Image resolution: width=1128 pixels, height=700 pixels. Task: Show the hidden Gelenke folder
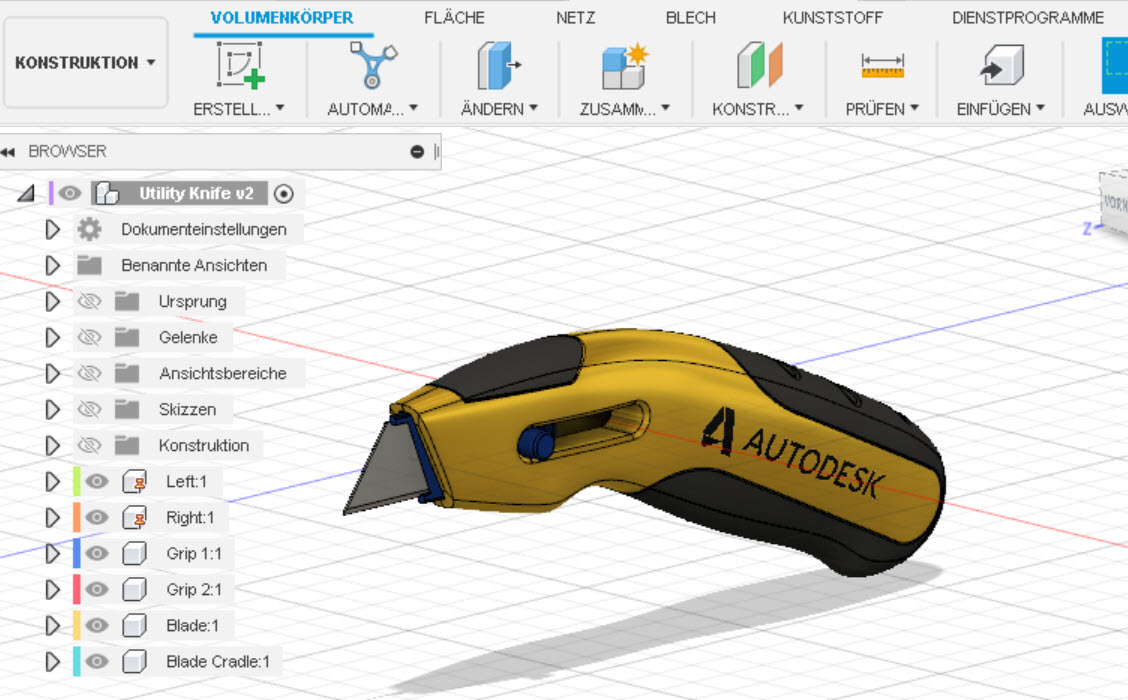[89, 337]
